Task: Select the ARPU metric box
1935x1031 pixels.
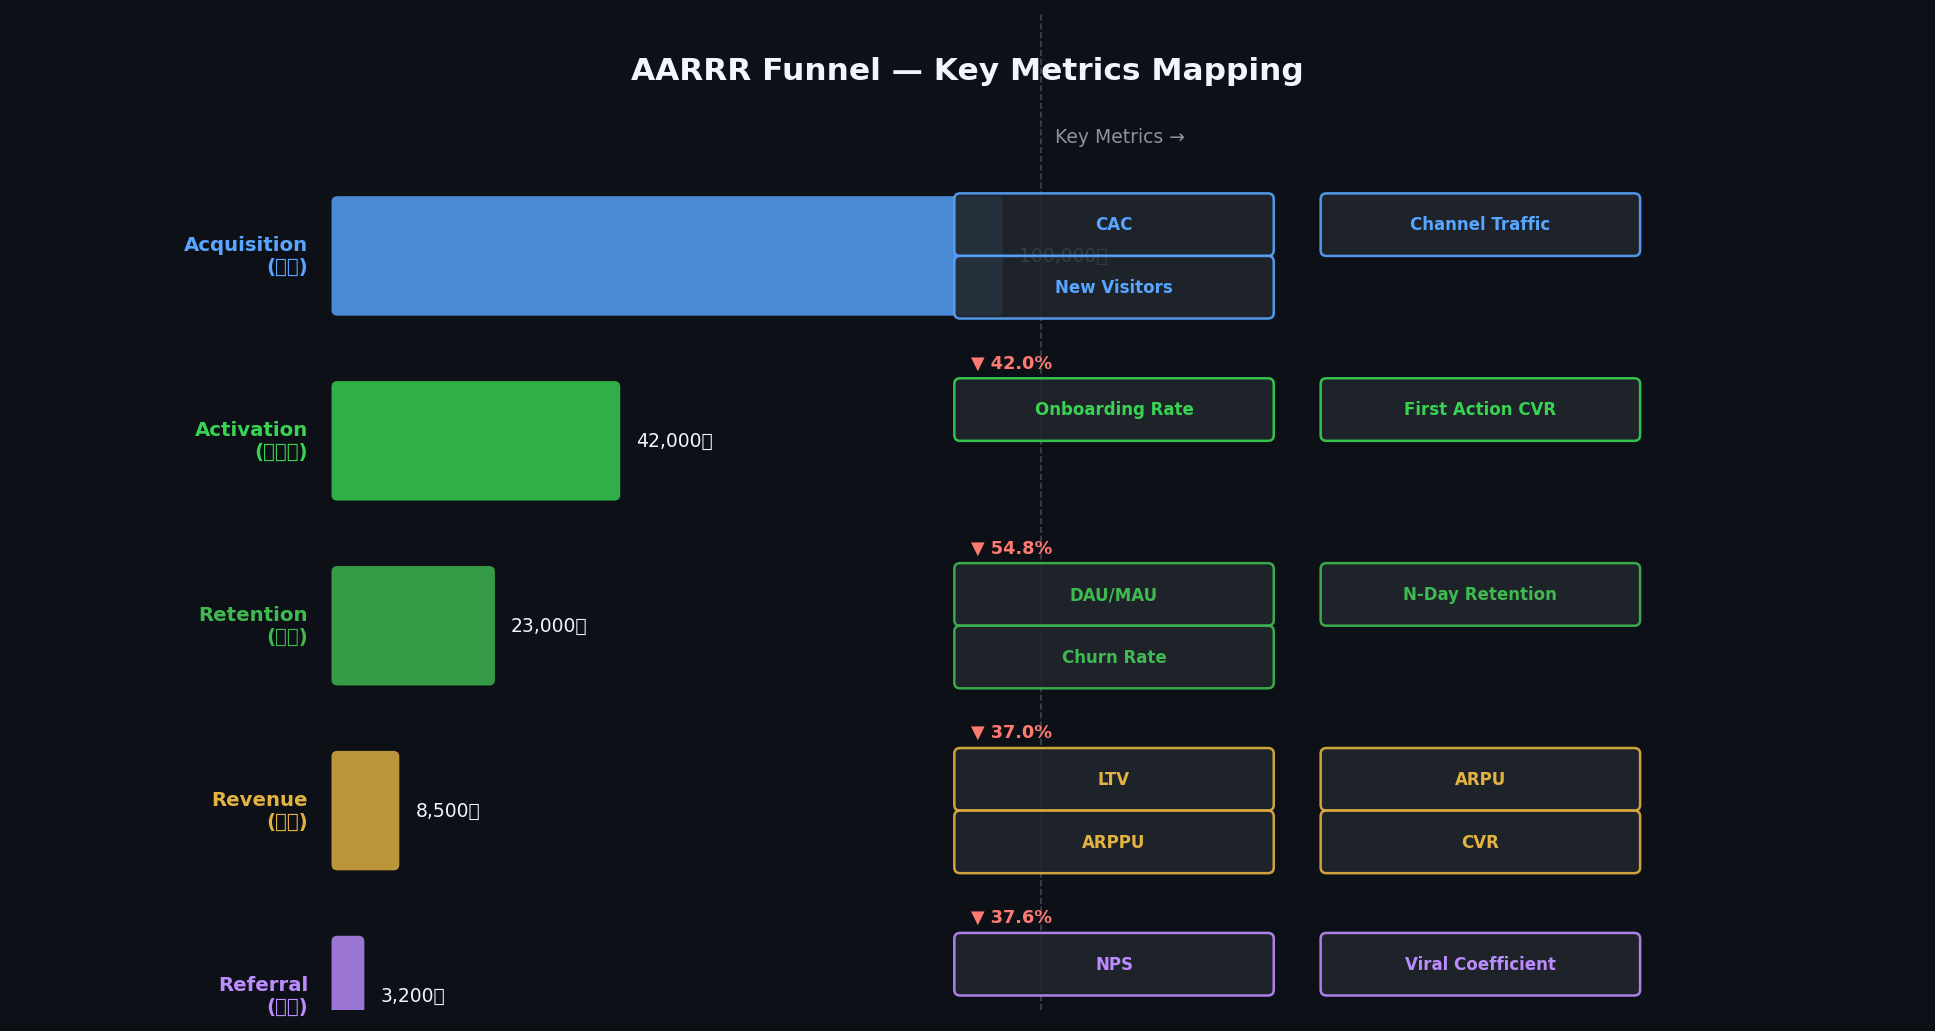Action: (x=1479, y=779)
